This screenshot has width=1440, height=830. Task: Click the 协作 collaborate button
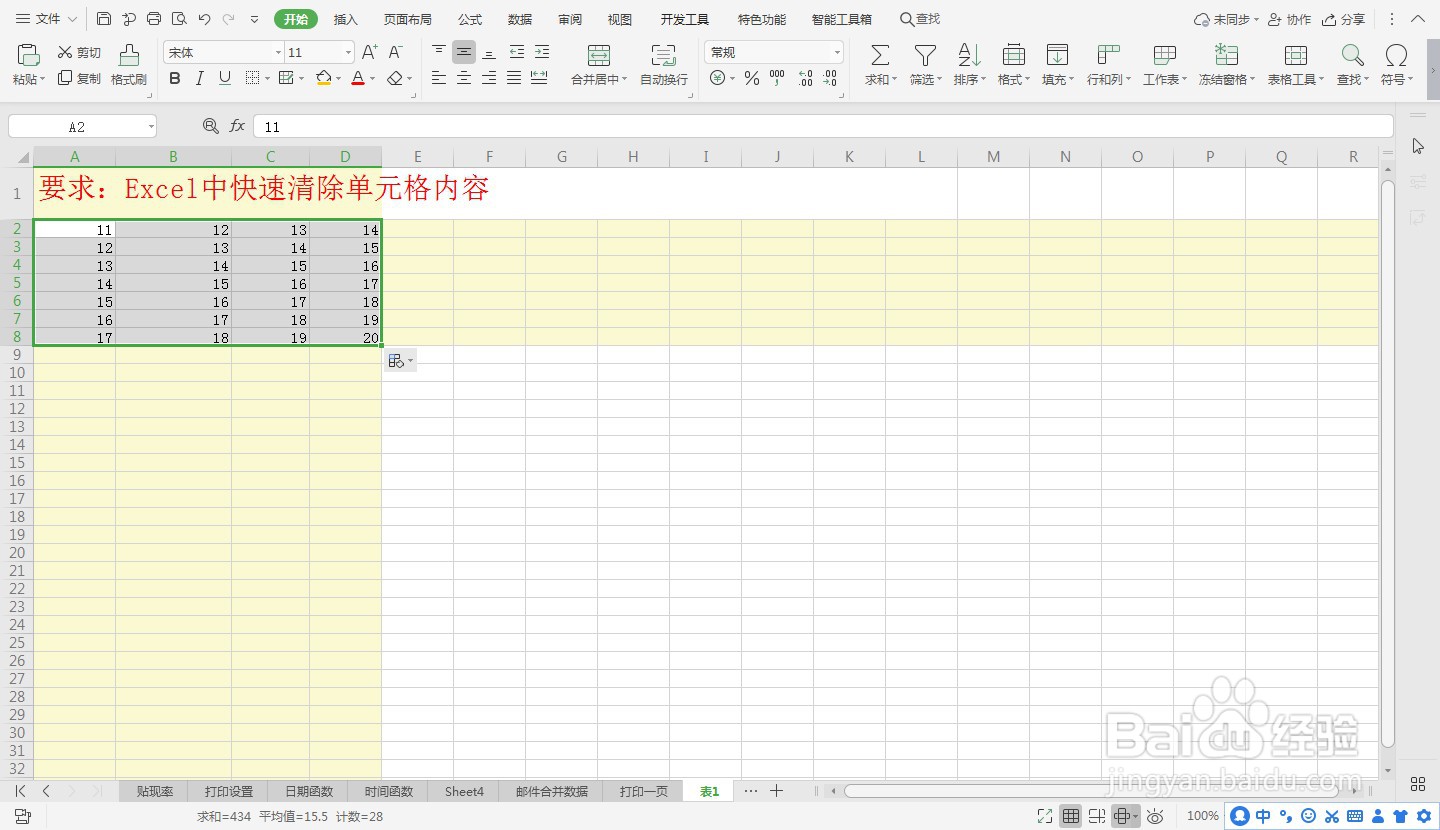point(1290,19)
